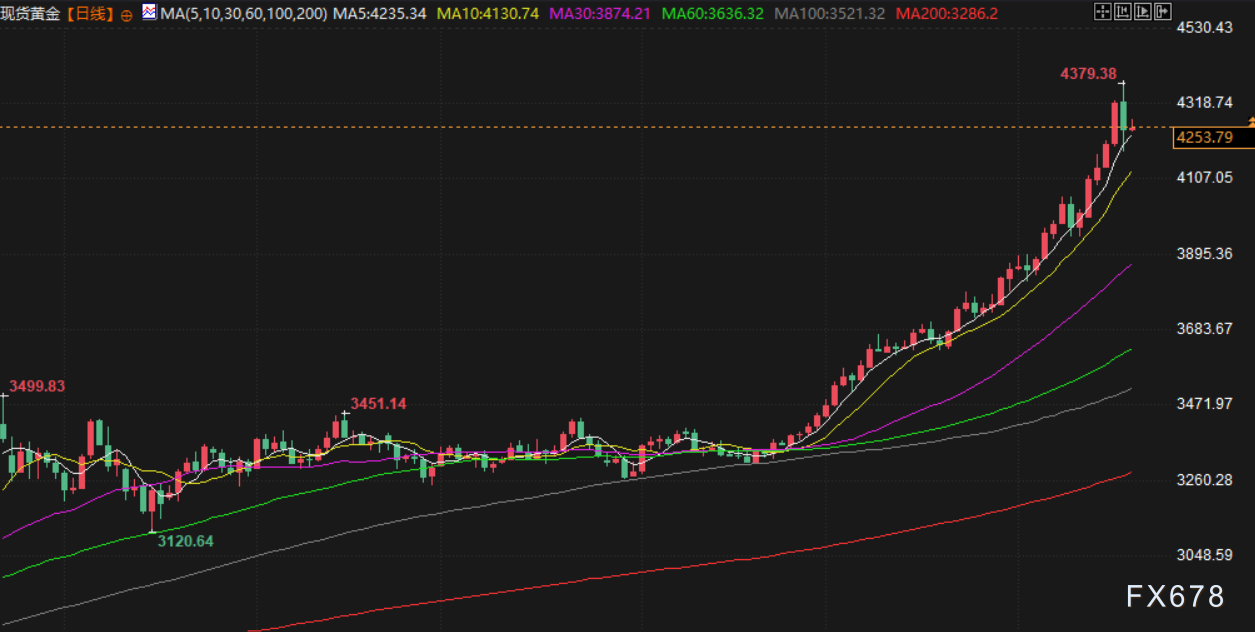Toggle the MA10 yellow legend label
The image size is (1255, 632).
tap(489, 14)
